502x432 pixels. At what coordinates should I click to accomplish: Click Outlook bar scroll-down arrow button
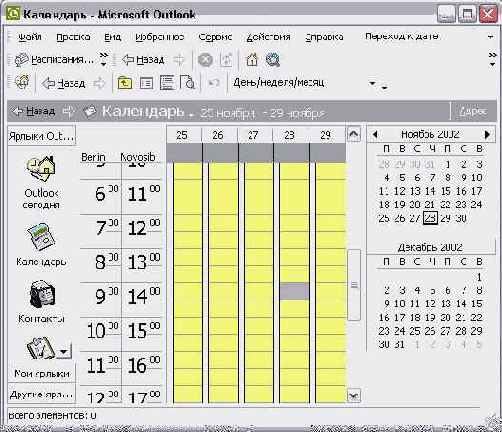[x=64, y=352]
